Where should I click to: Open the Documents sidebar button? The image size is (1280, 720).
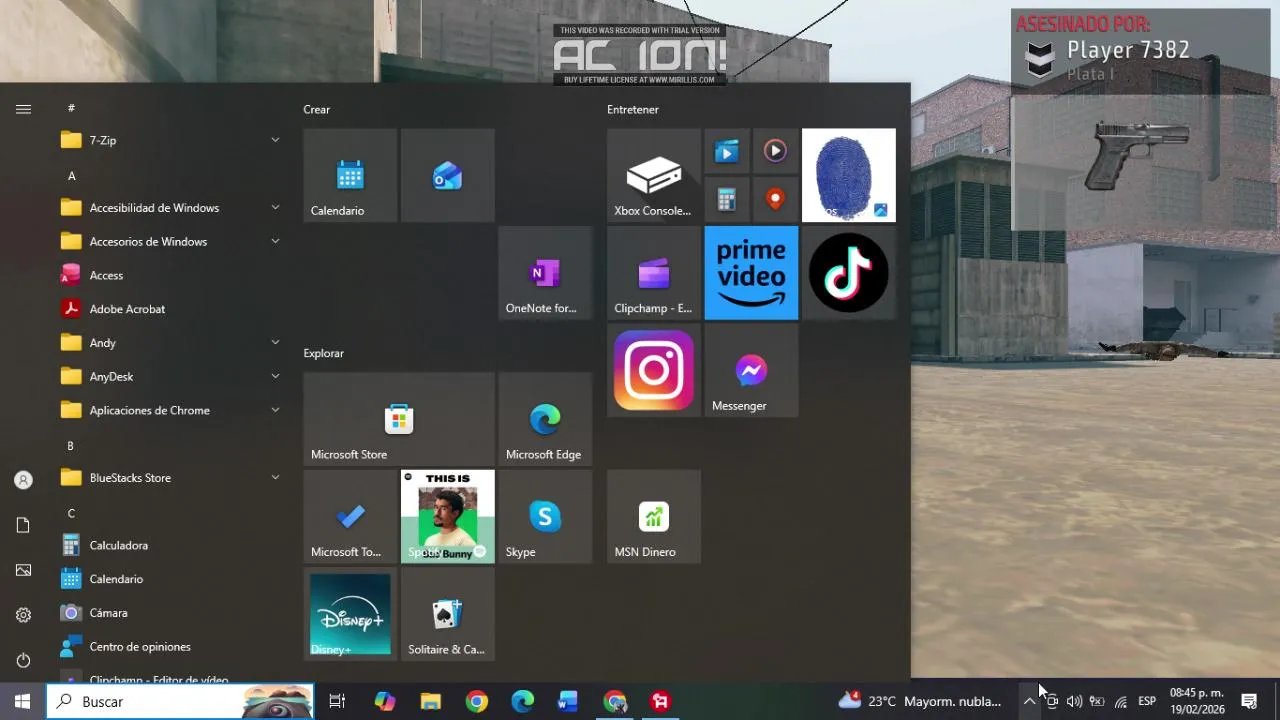click(x=23, y=525)
